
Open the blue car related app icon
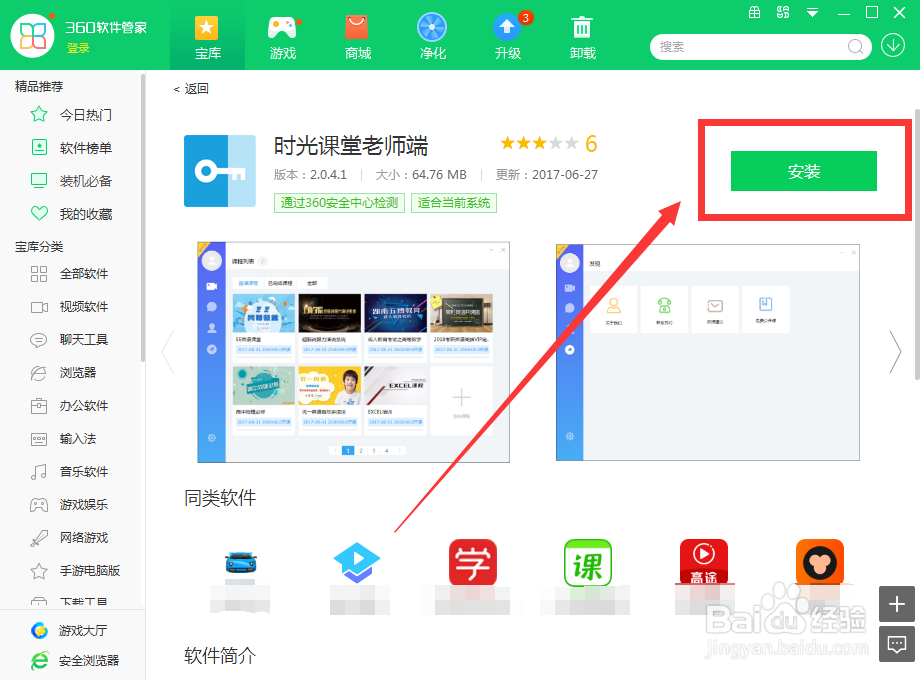point(241,562)
